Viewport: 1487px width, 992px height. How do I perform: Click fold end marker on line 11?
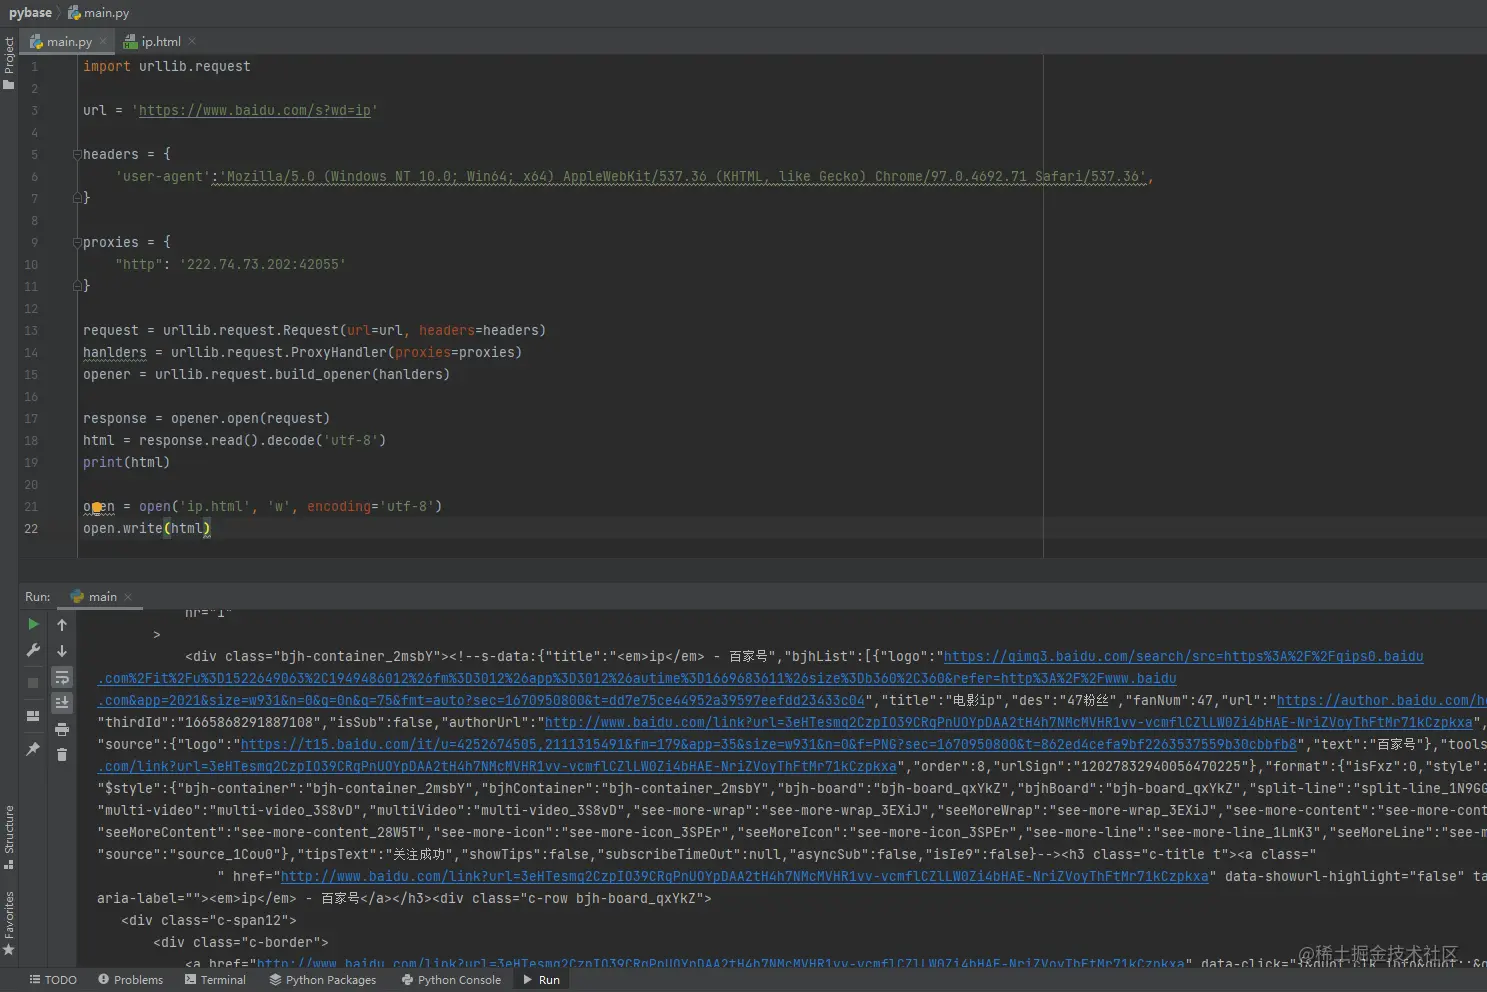pyautogui.click(x=77, y=286)
